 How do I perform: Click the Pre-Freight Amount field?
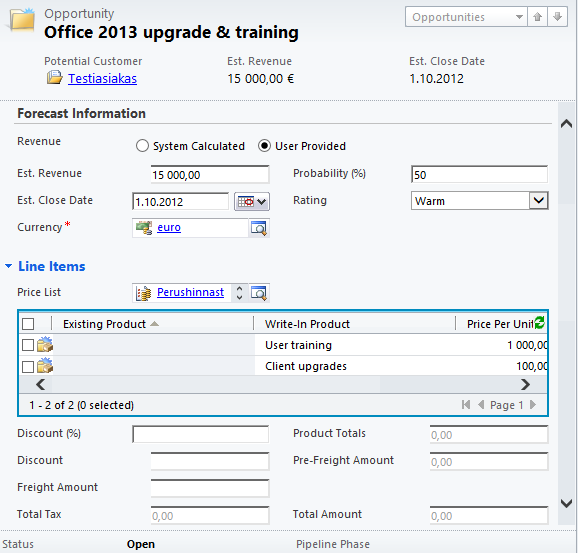tap(489, 461)
